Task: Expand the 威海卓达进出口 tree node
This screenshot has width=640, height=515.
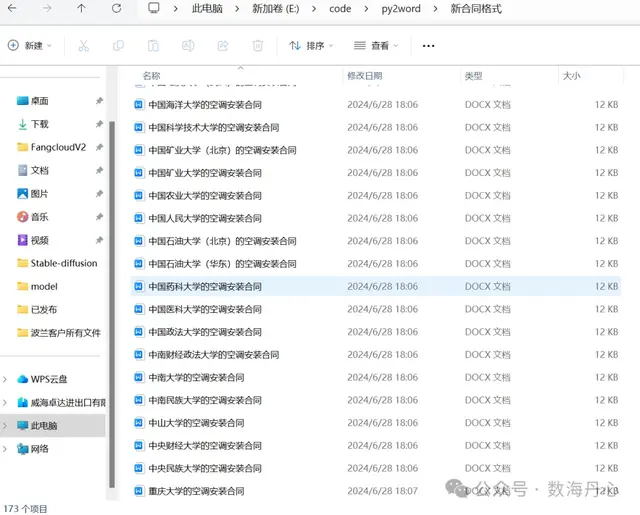Action: [5, 402]
